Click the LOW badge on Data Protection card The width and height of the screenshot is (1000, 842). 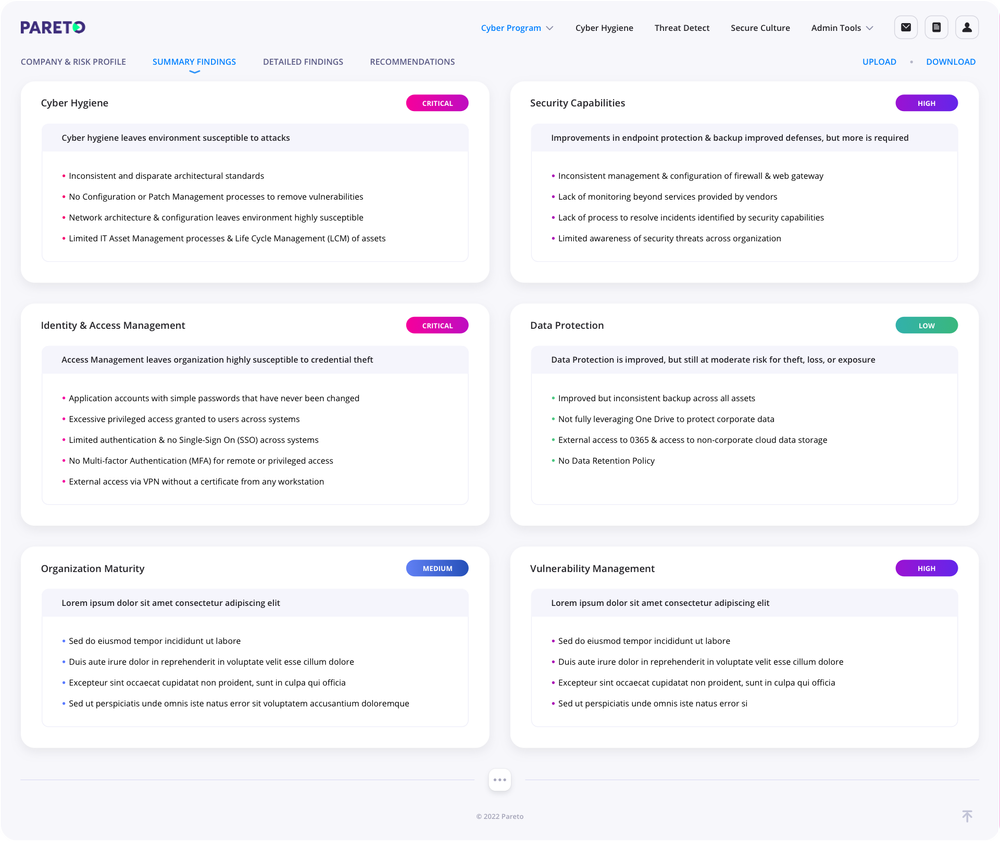point(926,325)
